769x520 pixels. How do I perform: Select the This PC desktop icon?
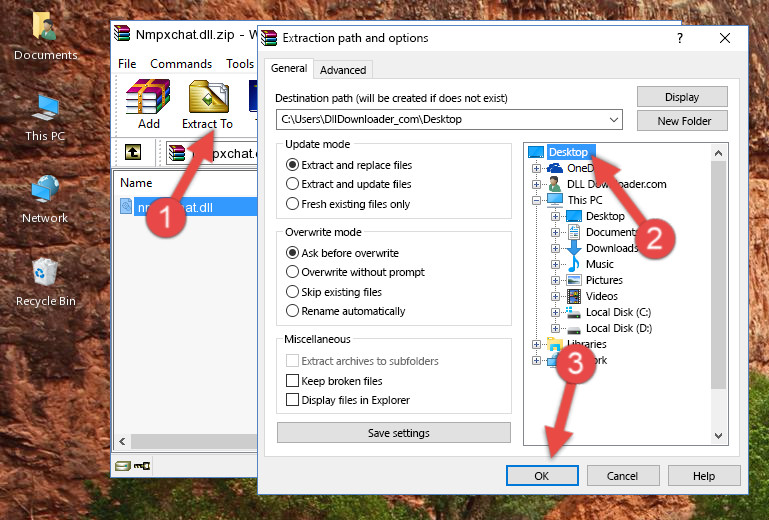pos(45,118)
